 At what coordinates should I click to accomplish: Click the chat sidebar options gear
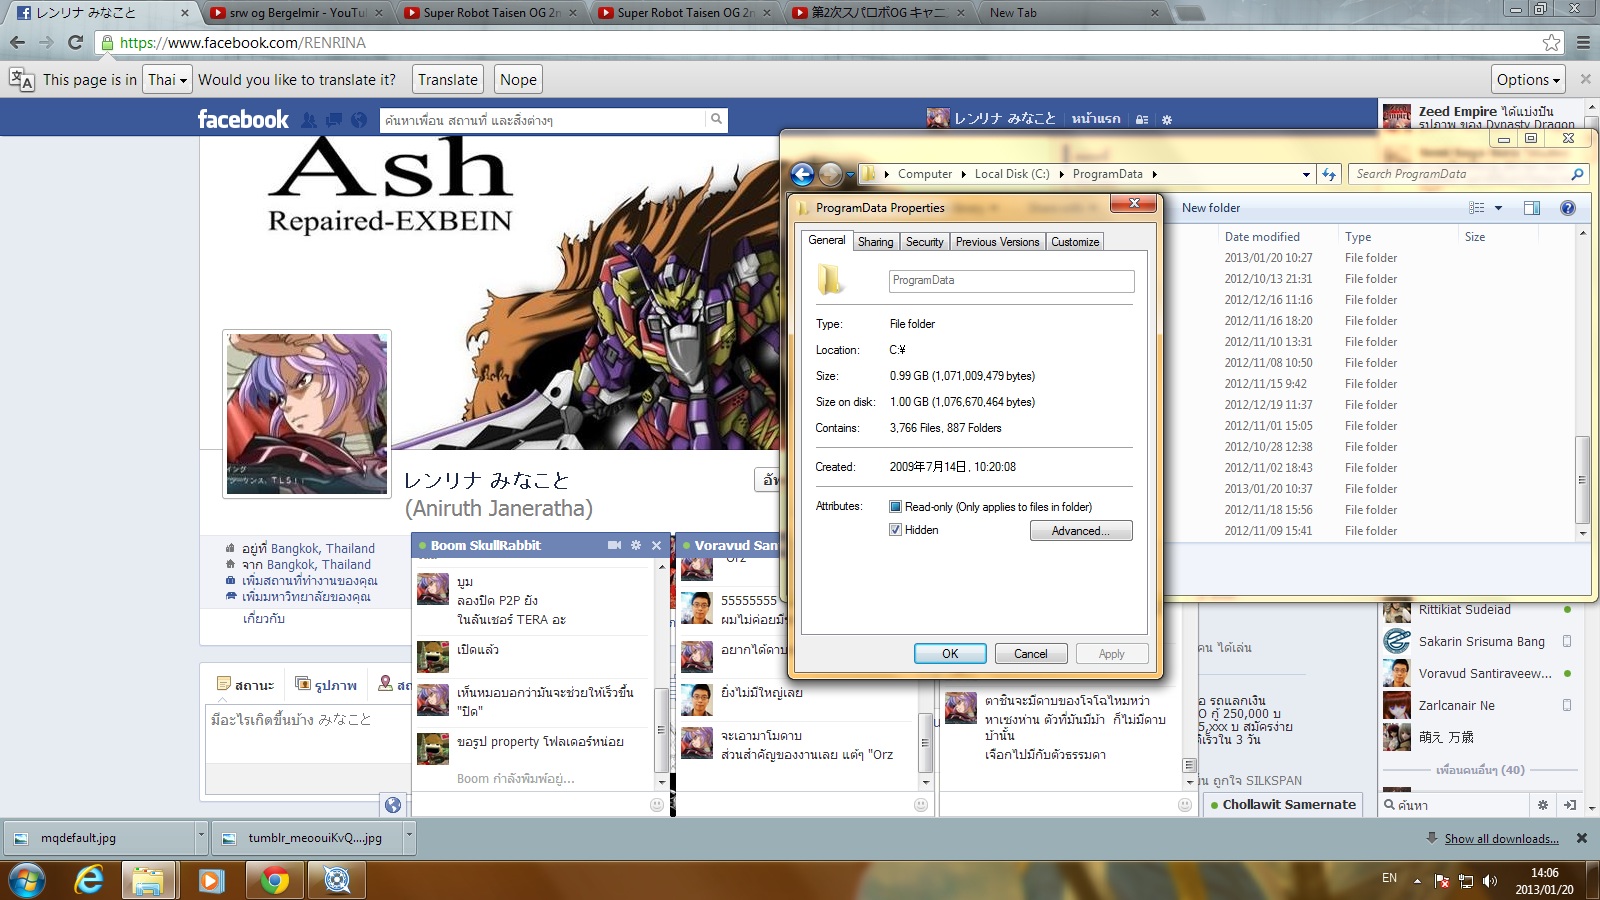(1543, 804)
